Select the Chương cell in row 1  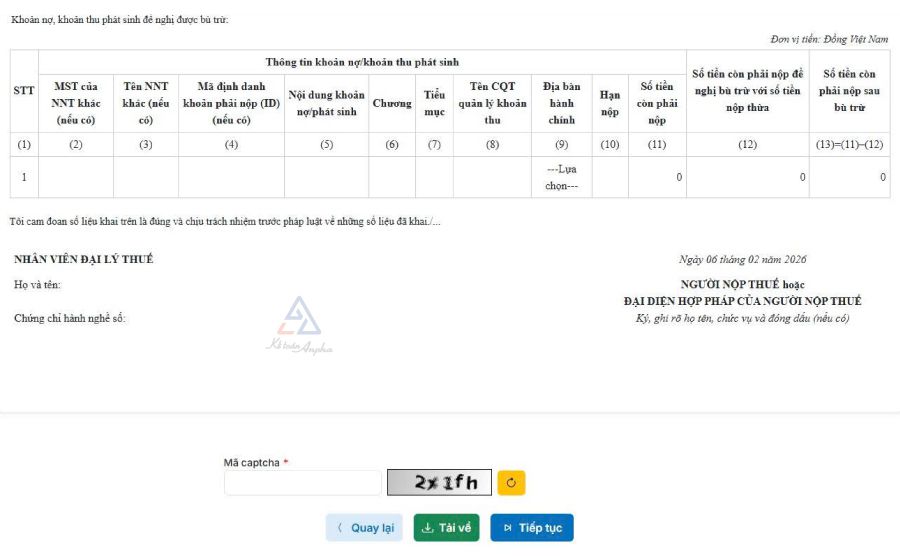click(x=392, y=177)
